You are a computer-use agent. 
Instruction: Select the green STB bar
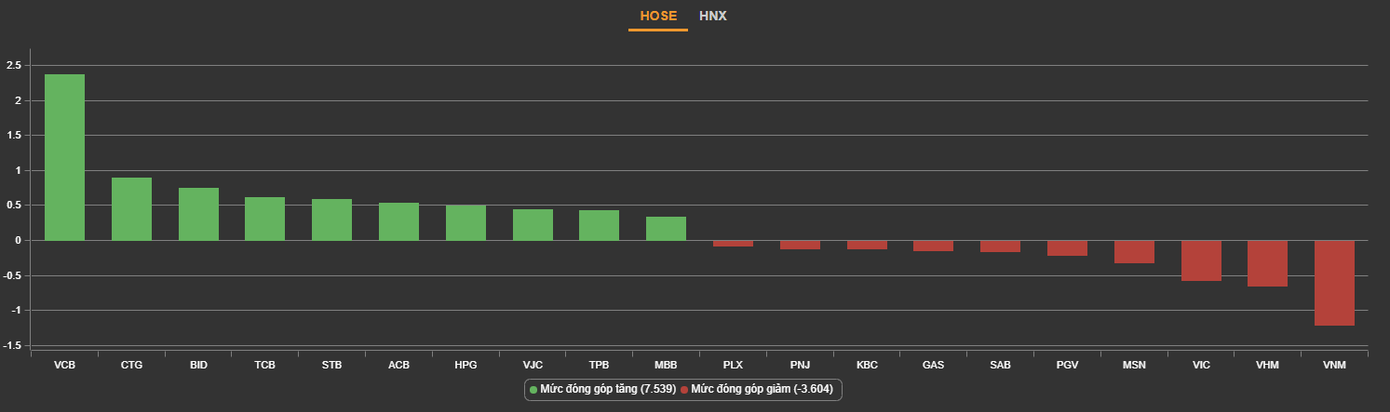point(332,220)
